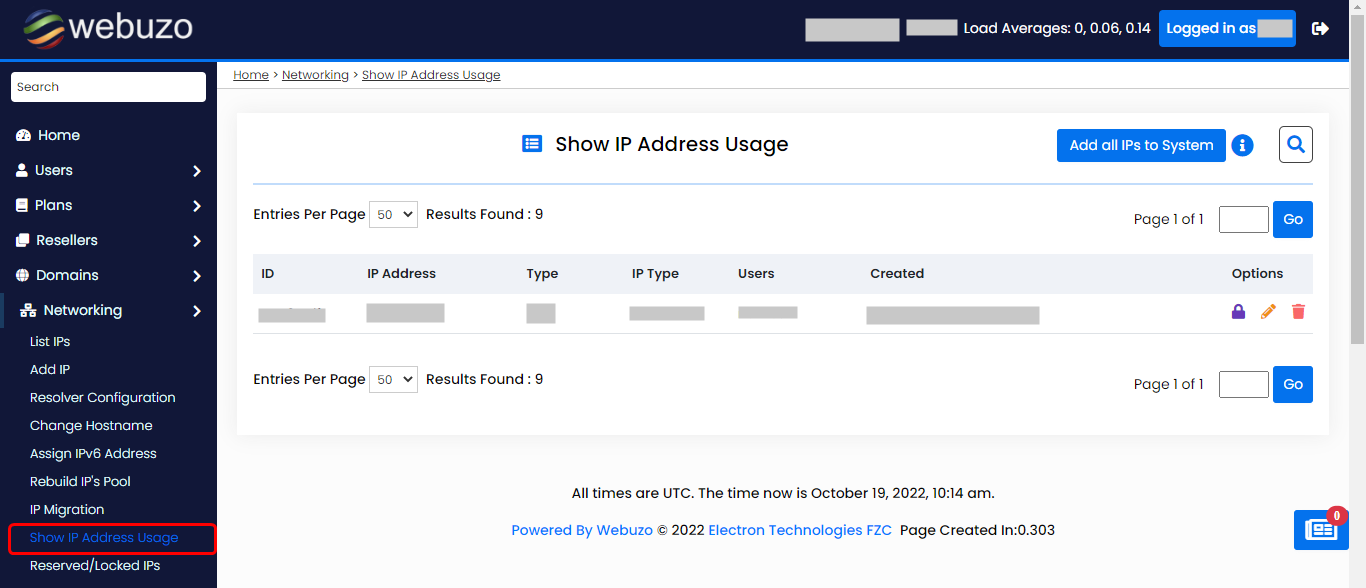The height and width of the screenshot is (588, 1366).
Task: Expand the Domains sidebar menu
Action: click(108, 276)
